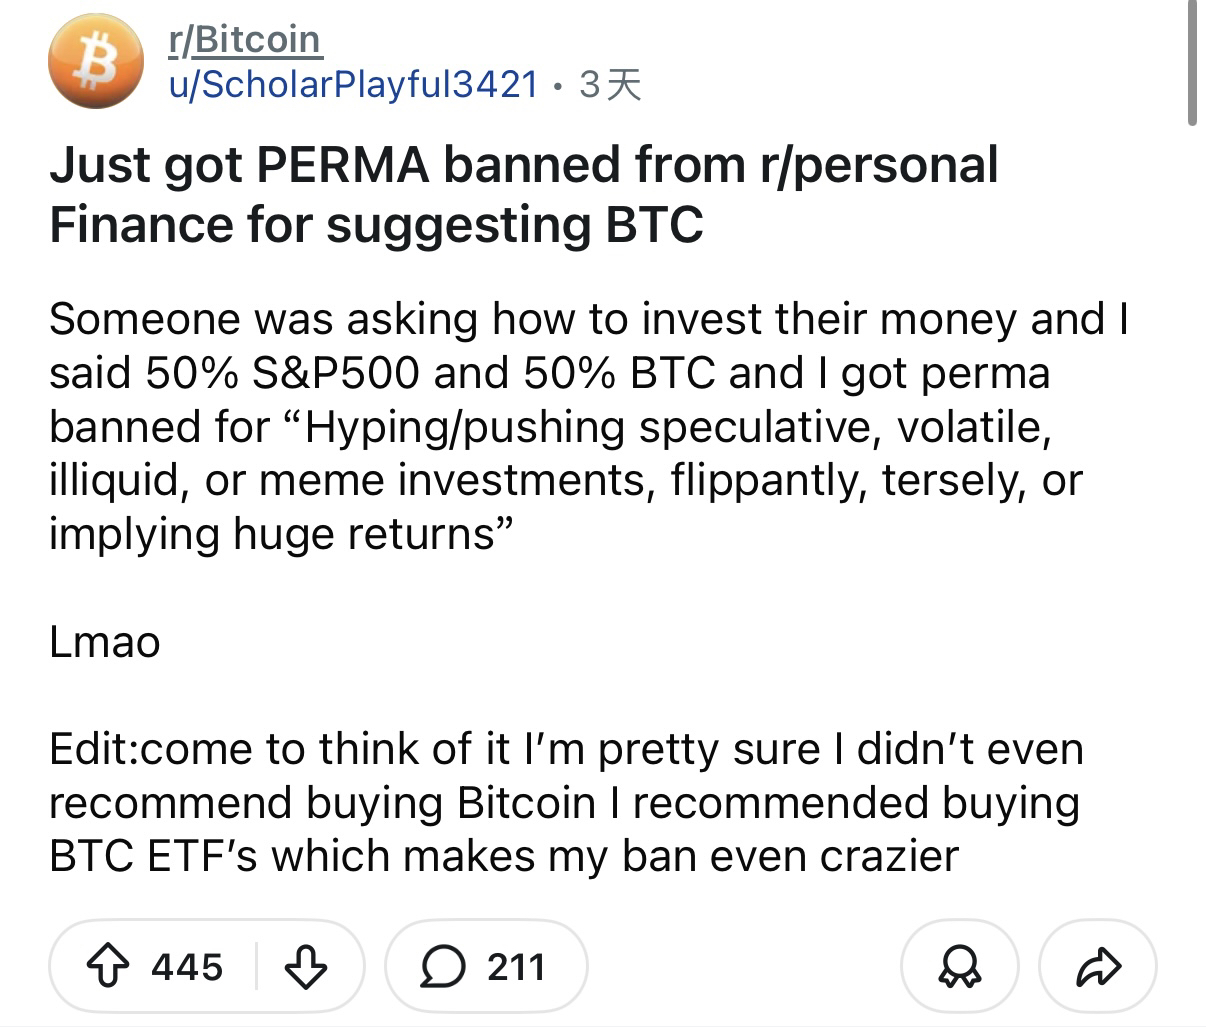Screen dimensions: 1206x1027
Task: Click the 445 vote count
Action: pos(187,966)
